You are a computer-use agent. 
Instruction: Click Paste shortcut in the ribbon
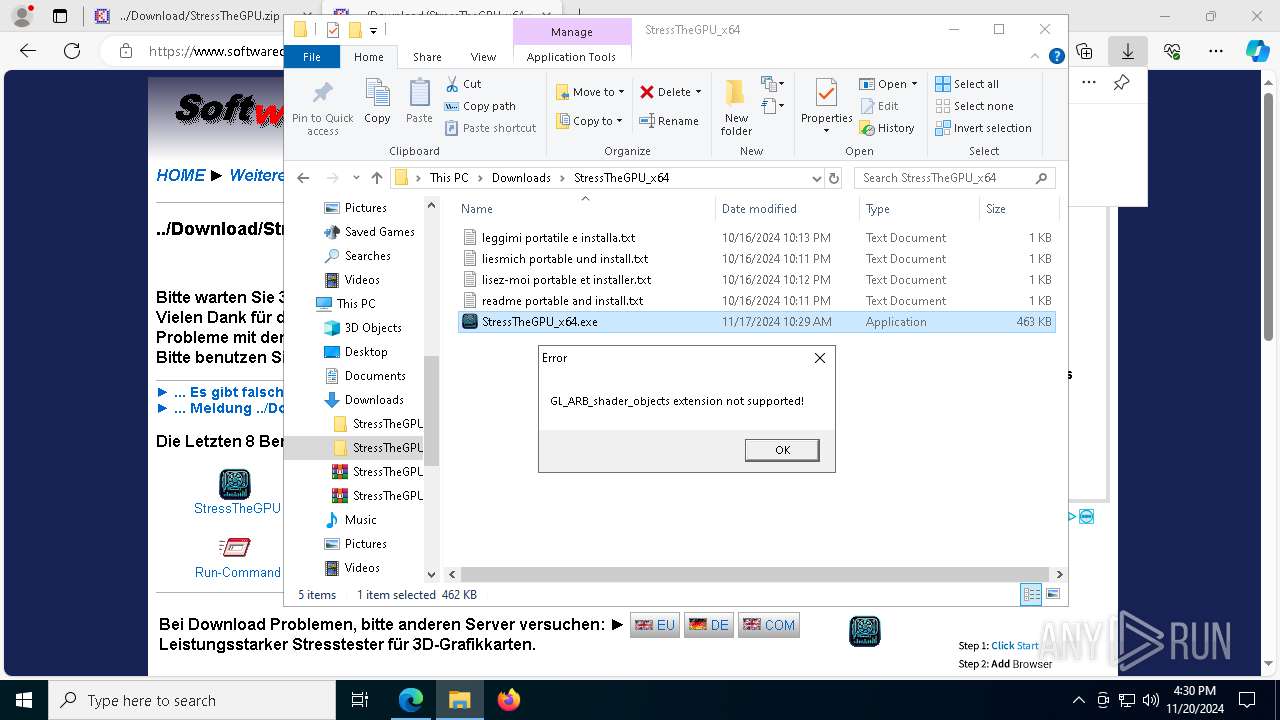490,128
